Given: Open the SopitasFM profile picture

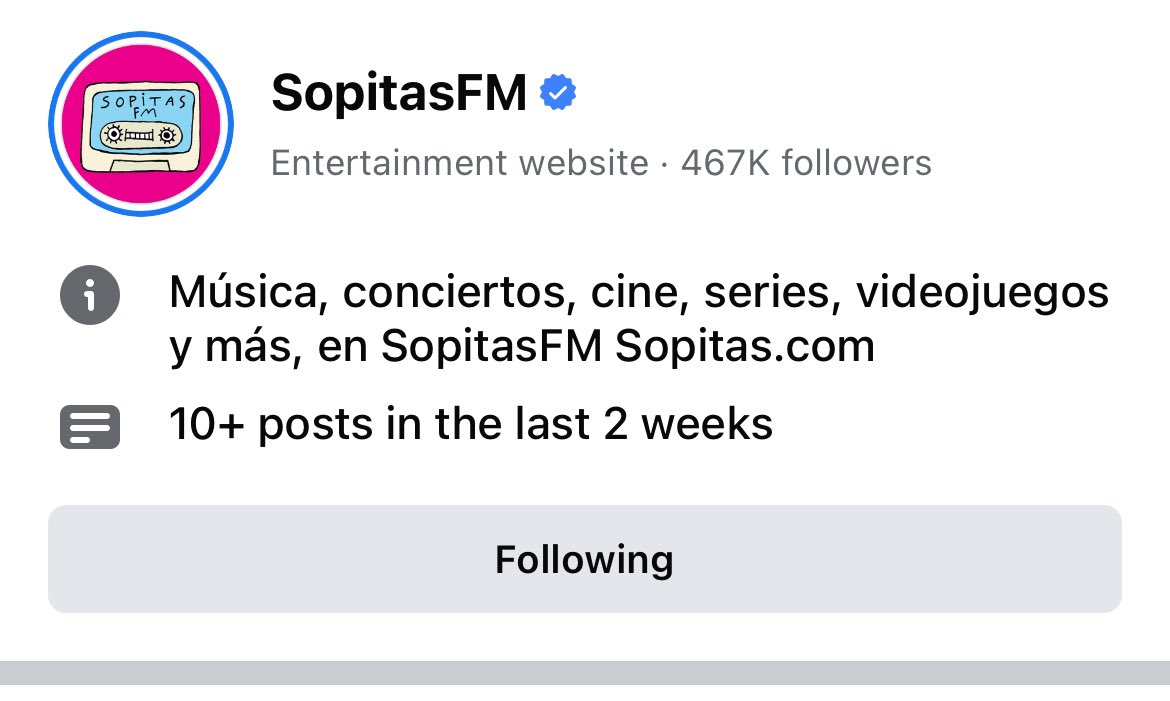Looking at the screenshot, I should 141,124.
